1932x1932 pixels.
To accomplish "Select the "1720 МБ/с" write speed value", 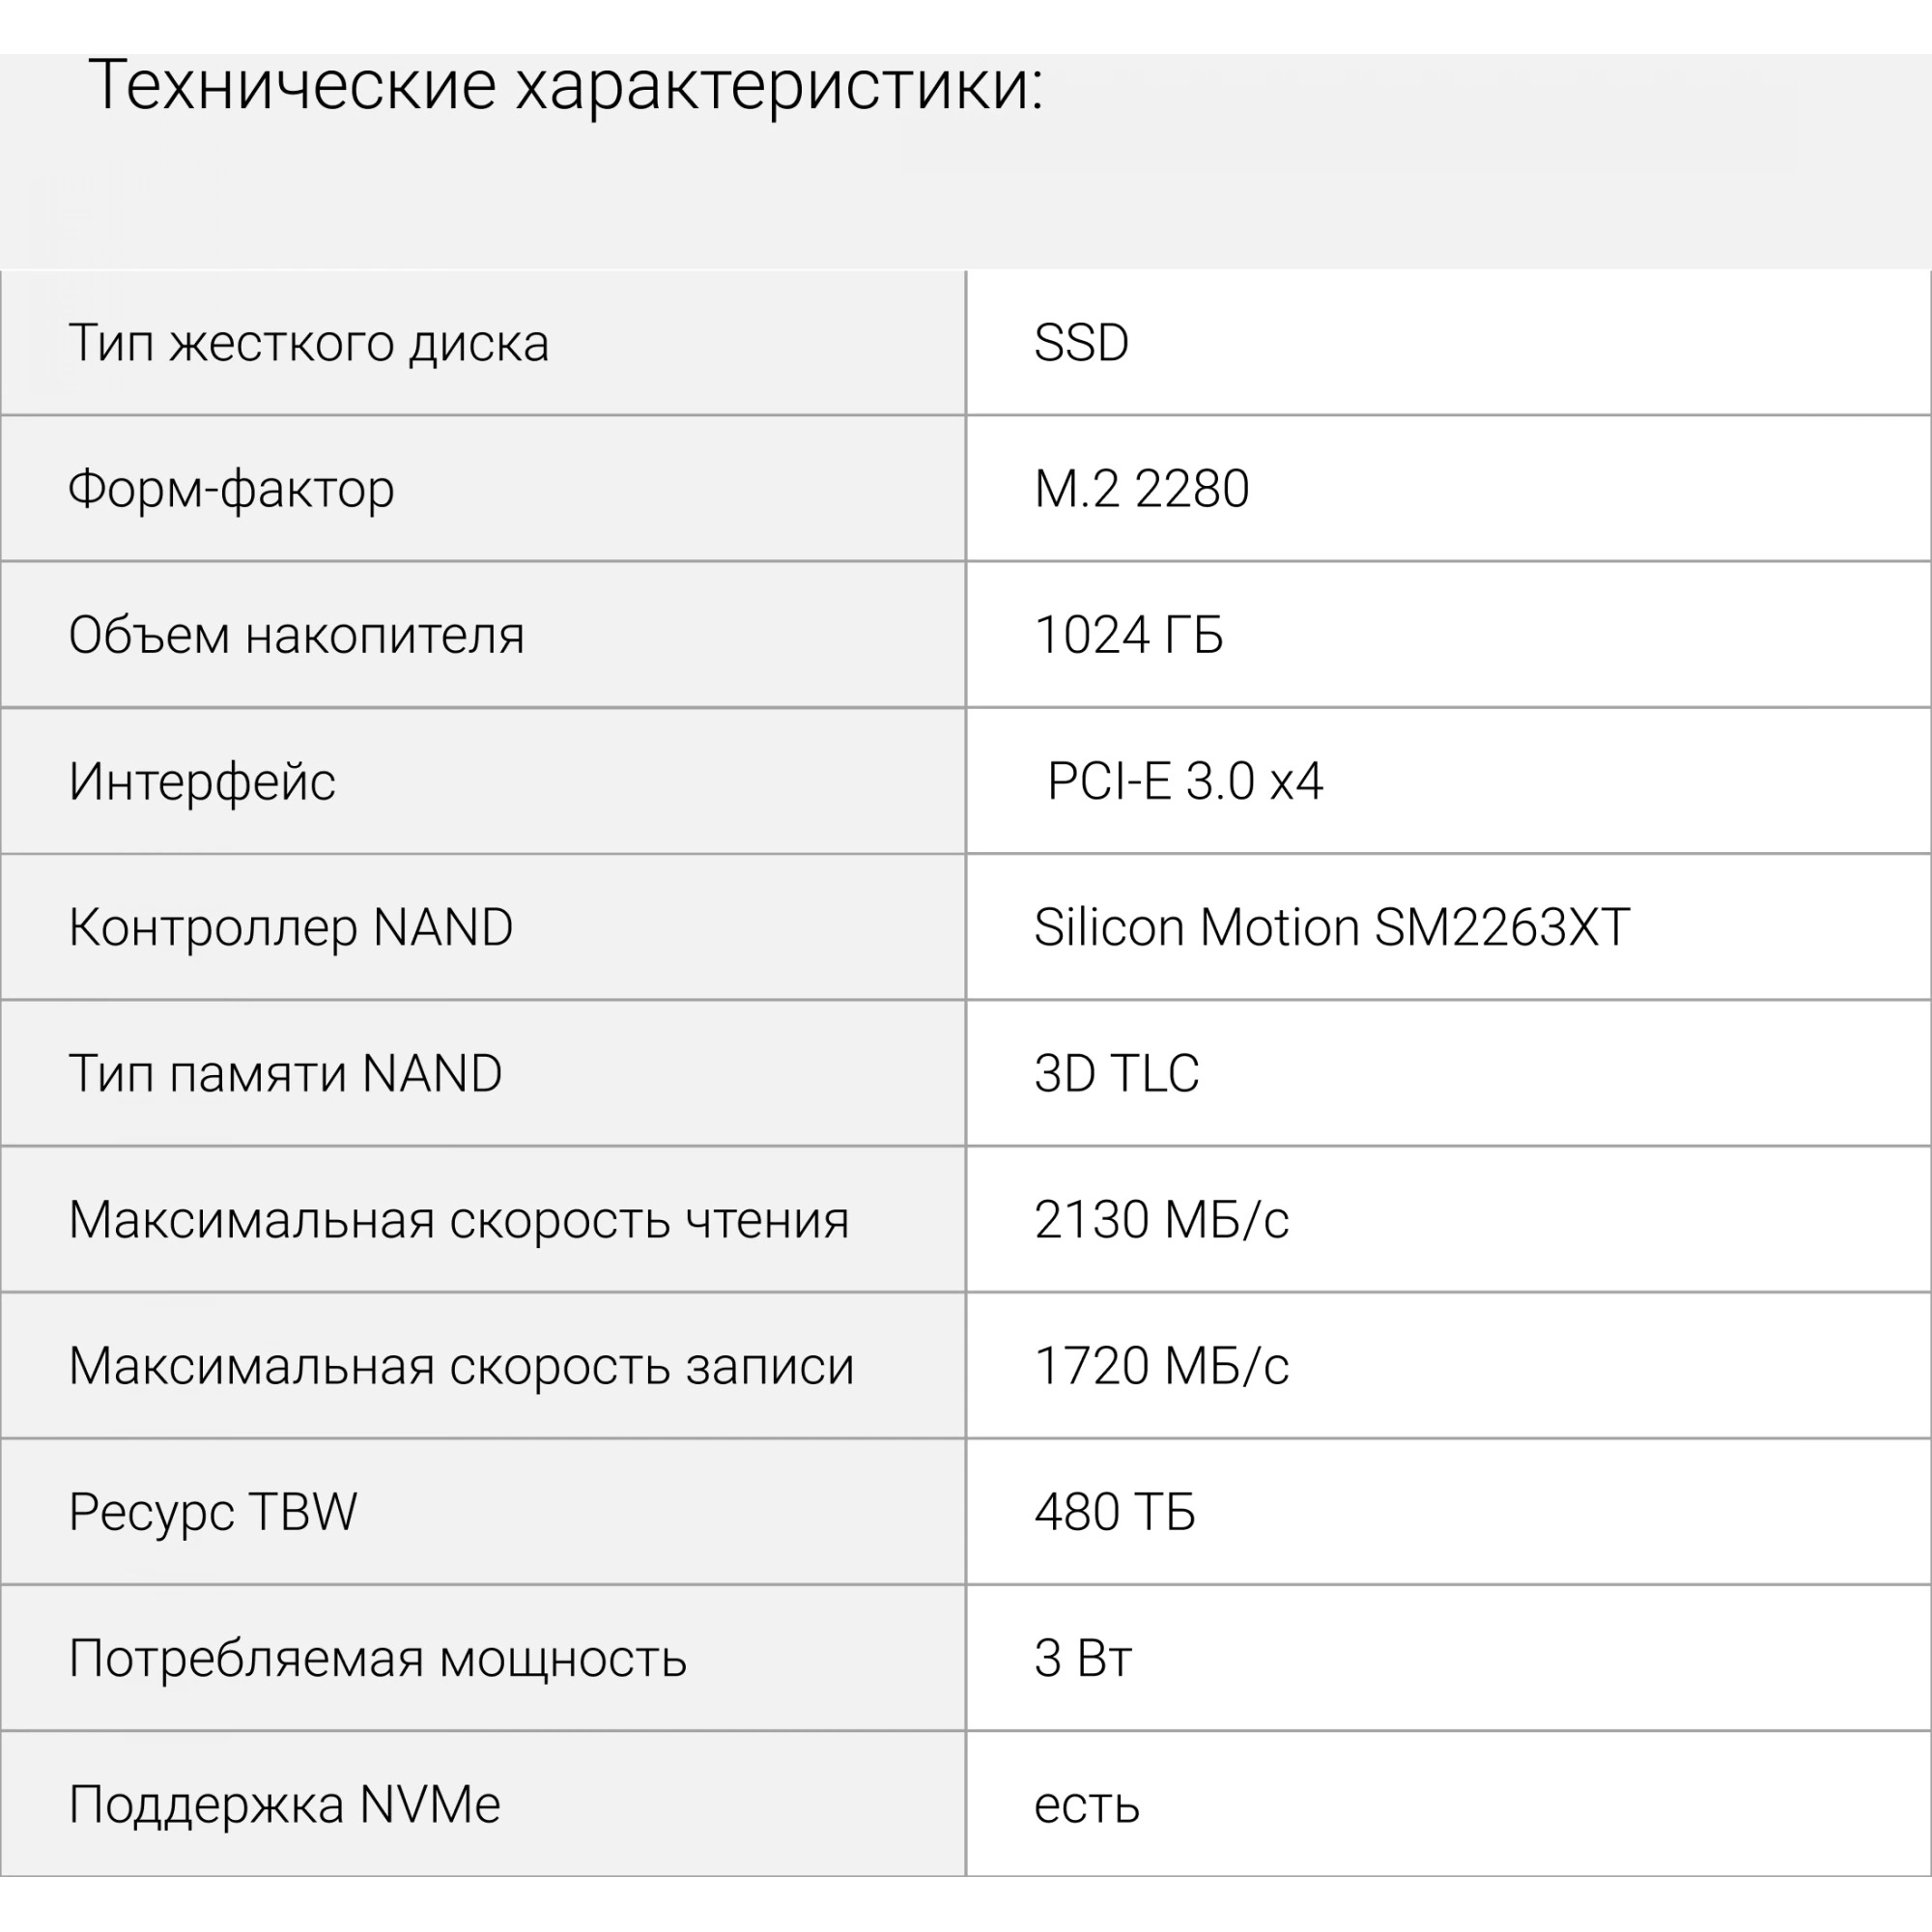I will pos(1161,1366).
